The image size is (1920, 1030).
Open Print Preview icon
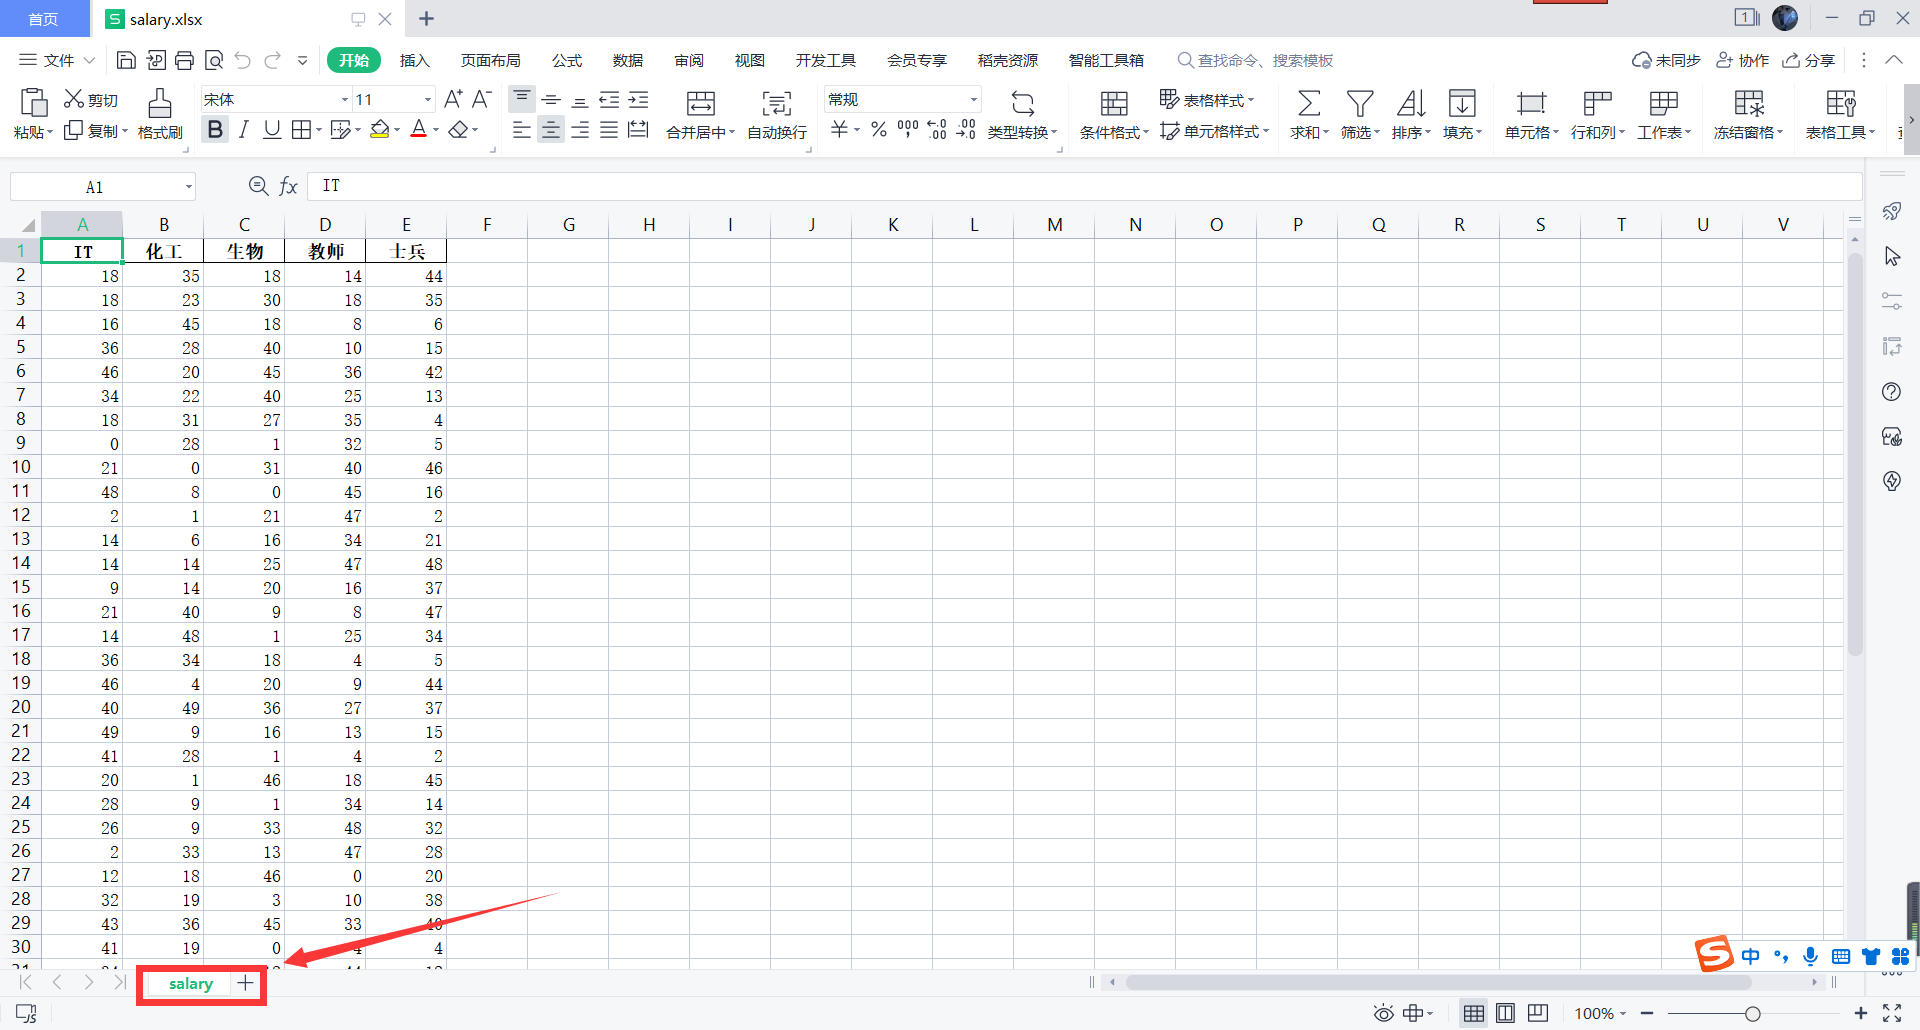pos(213,60)
